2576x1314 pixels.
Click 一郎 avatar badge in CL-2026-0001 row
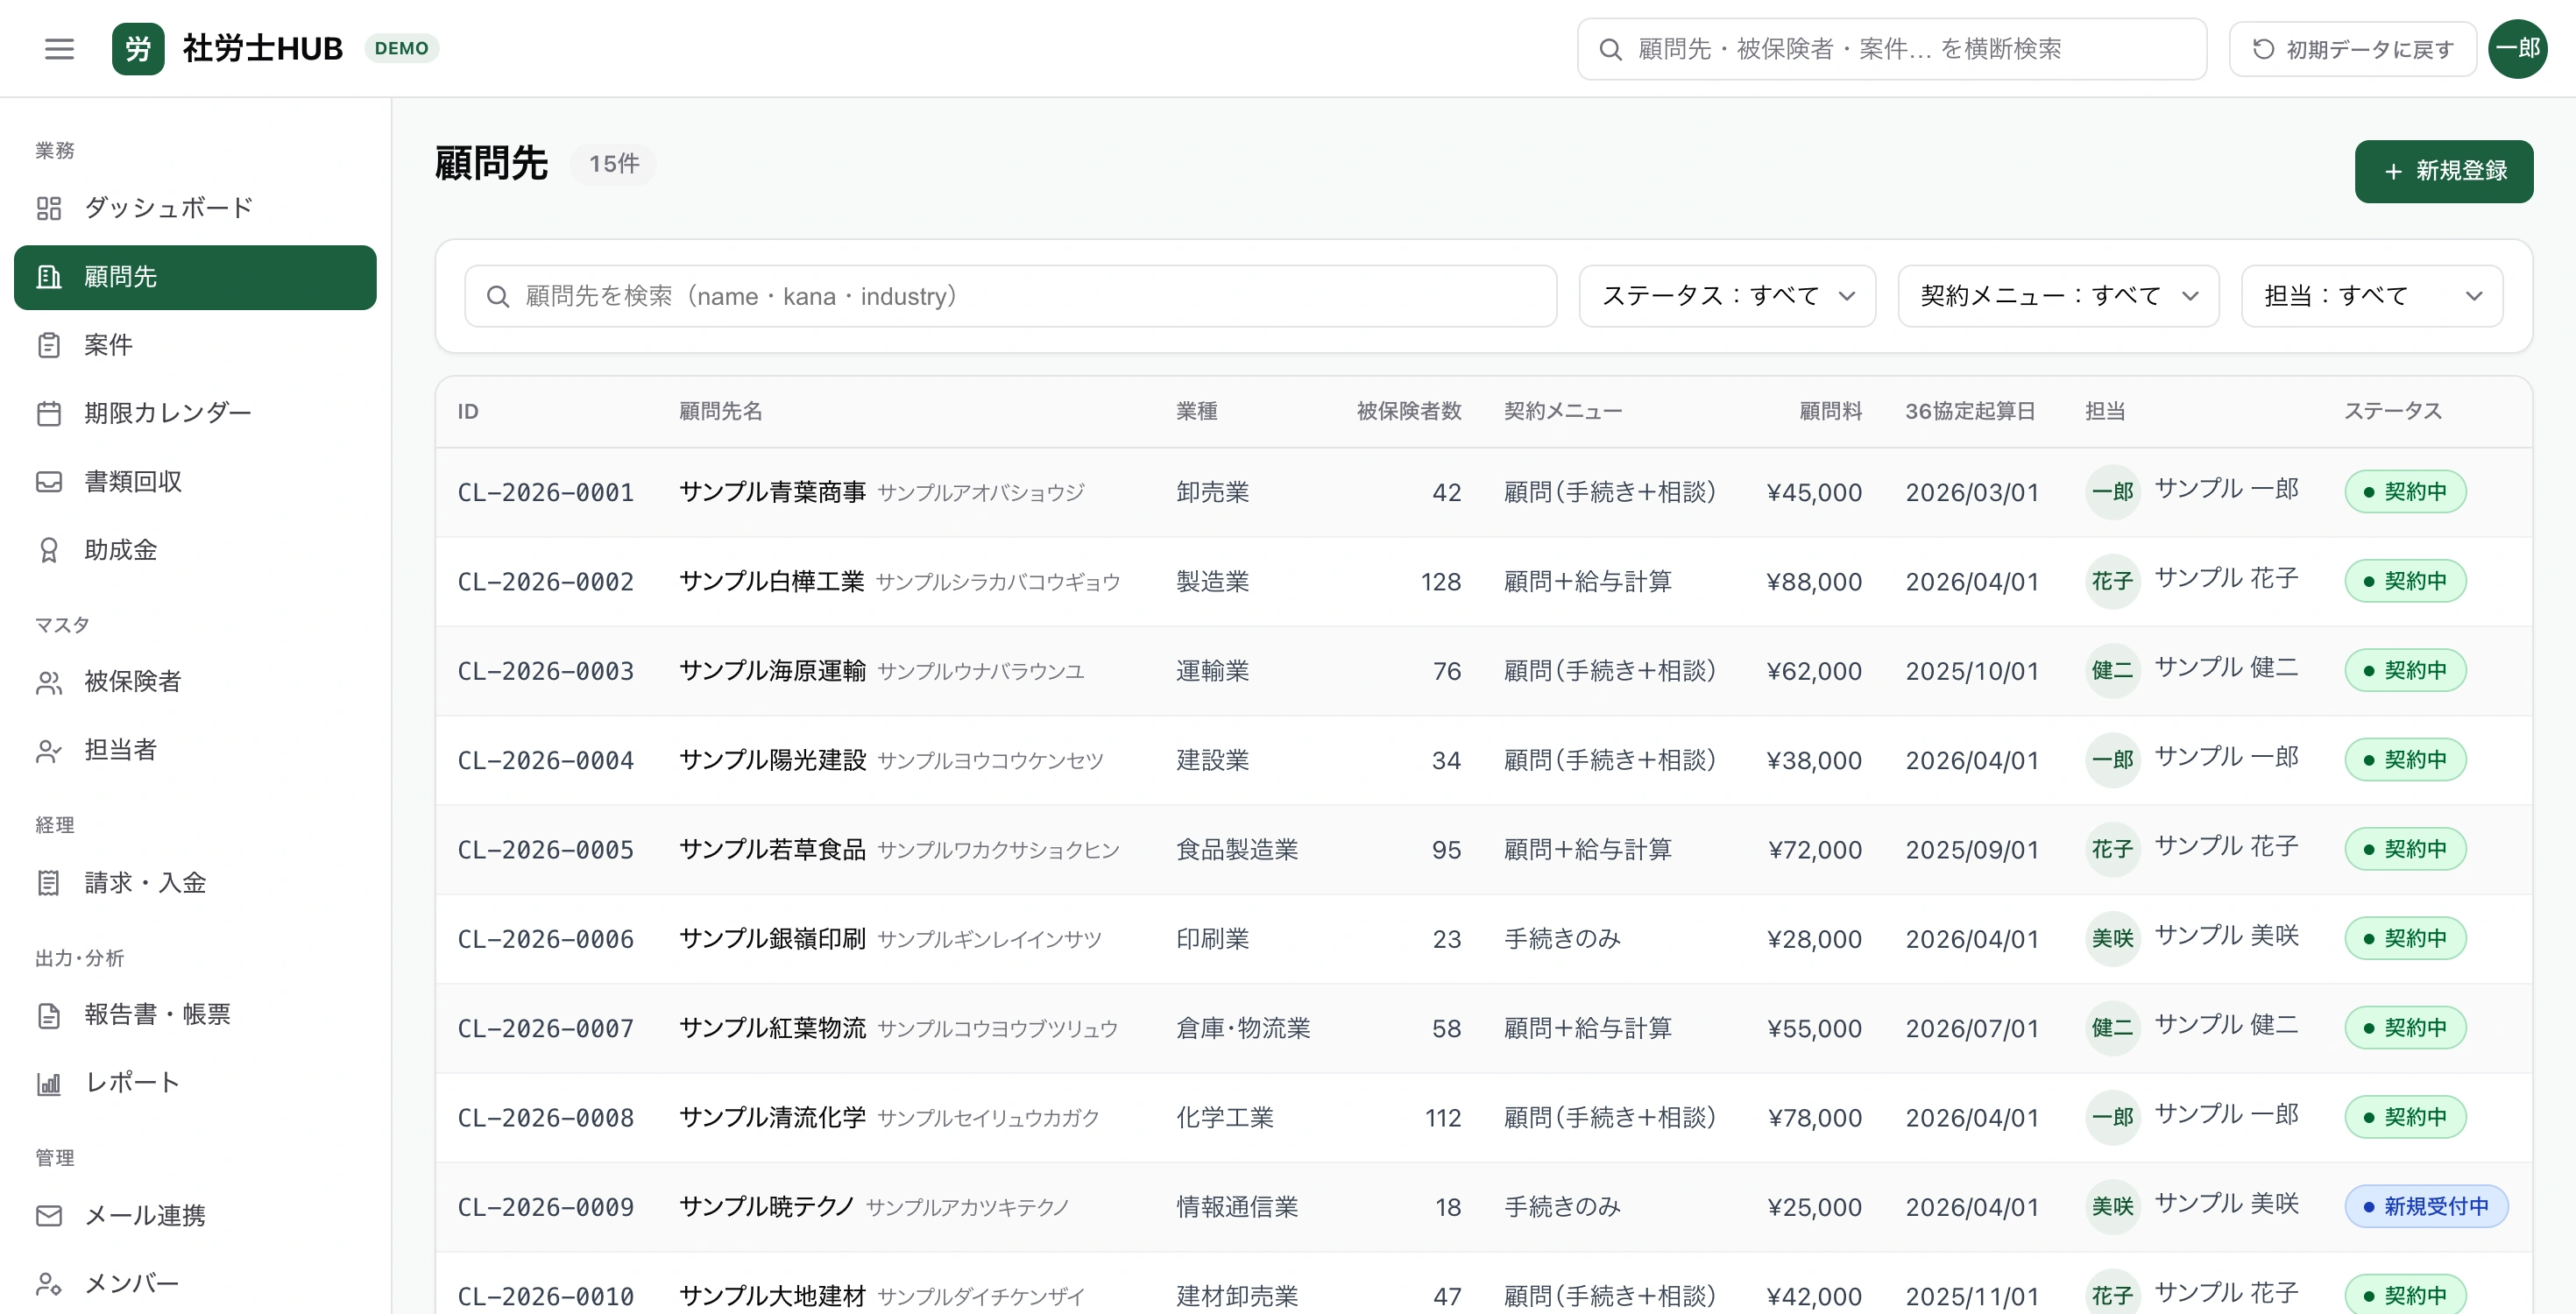2112,492
